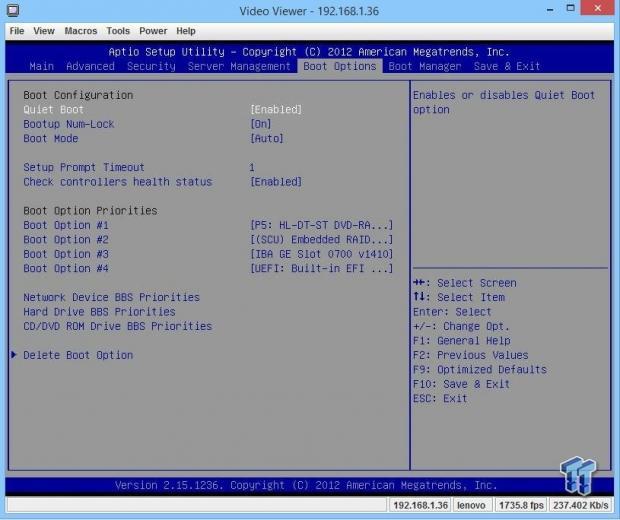Click the lenovo status bar field
The width and height of the screenshot is (620, 520).
pyautogui.click(x=472, y=505)
